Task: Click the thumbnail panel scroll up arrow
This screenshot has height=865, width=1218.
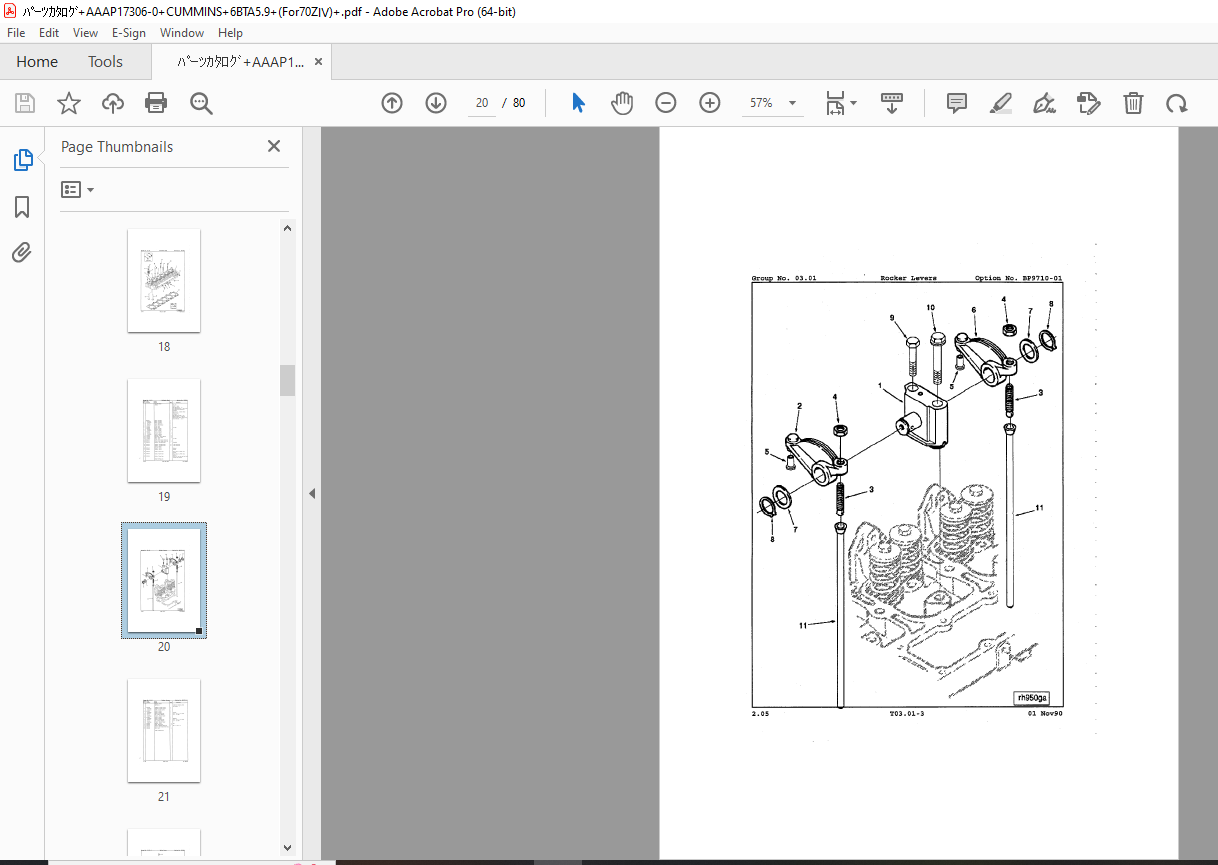Action: click(x=288, y=228)
